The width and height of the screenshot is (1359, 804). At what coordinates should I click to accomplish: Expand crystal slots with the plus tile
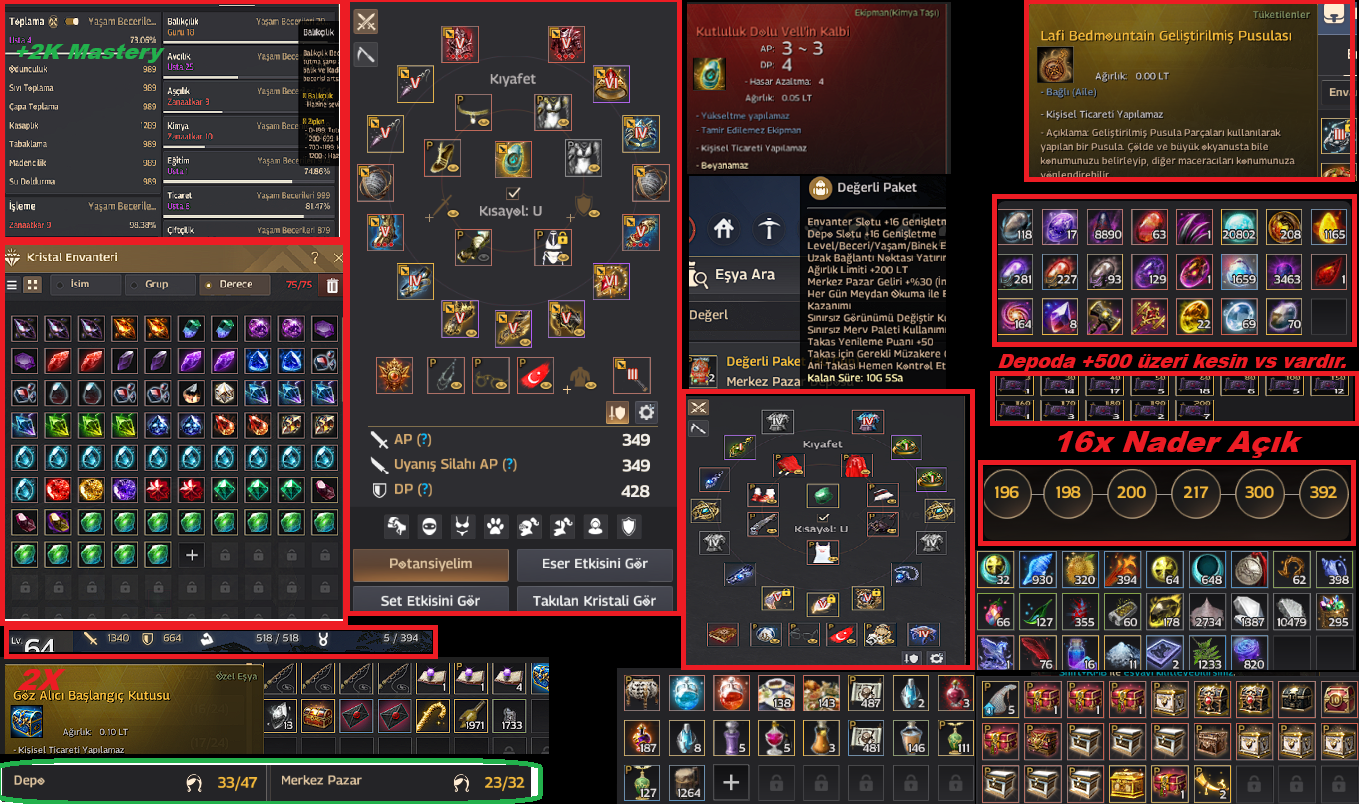tap(193, 554)
